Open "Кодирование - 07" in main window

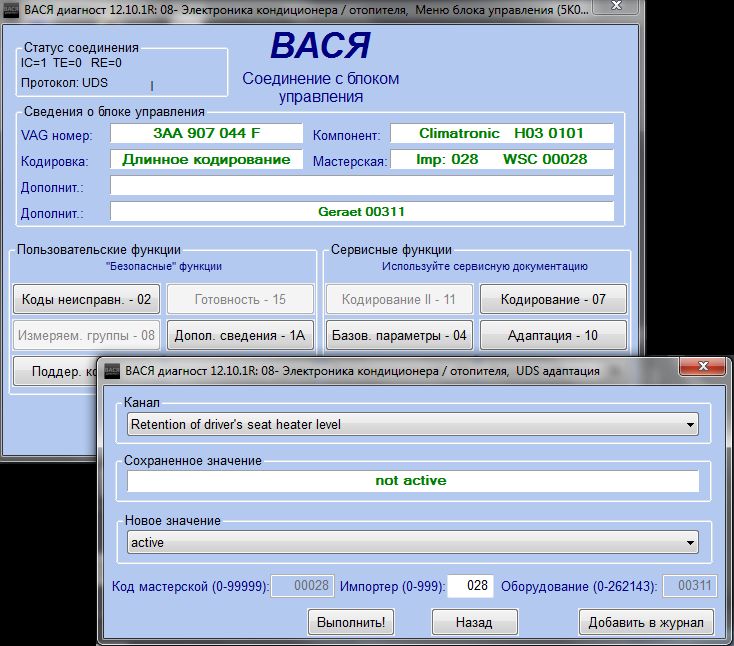[x=553, y=299]
